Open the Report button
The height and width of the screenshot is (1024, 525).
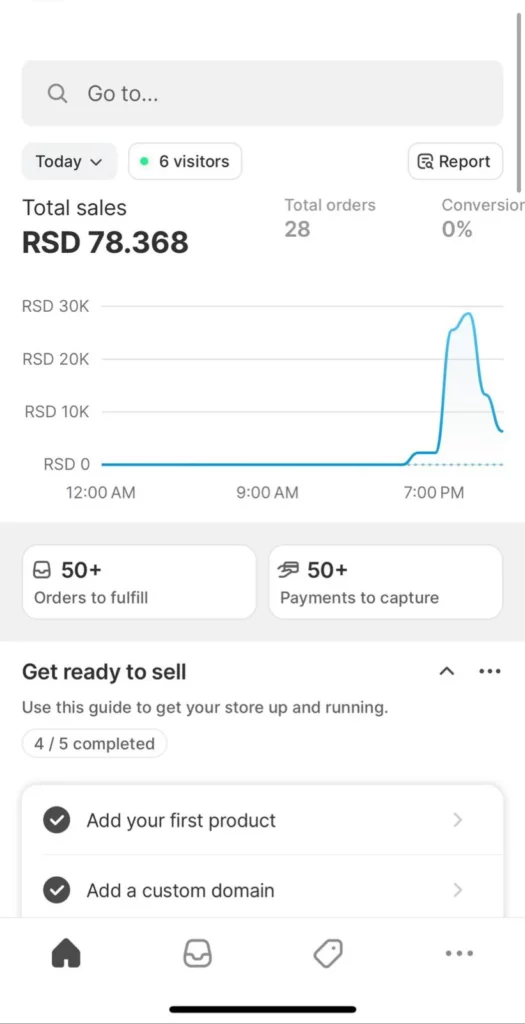pos(456,161)
